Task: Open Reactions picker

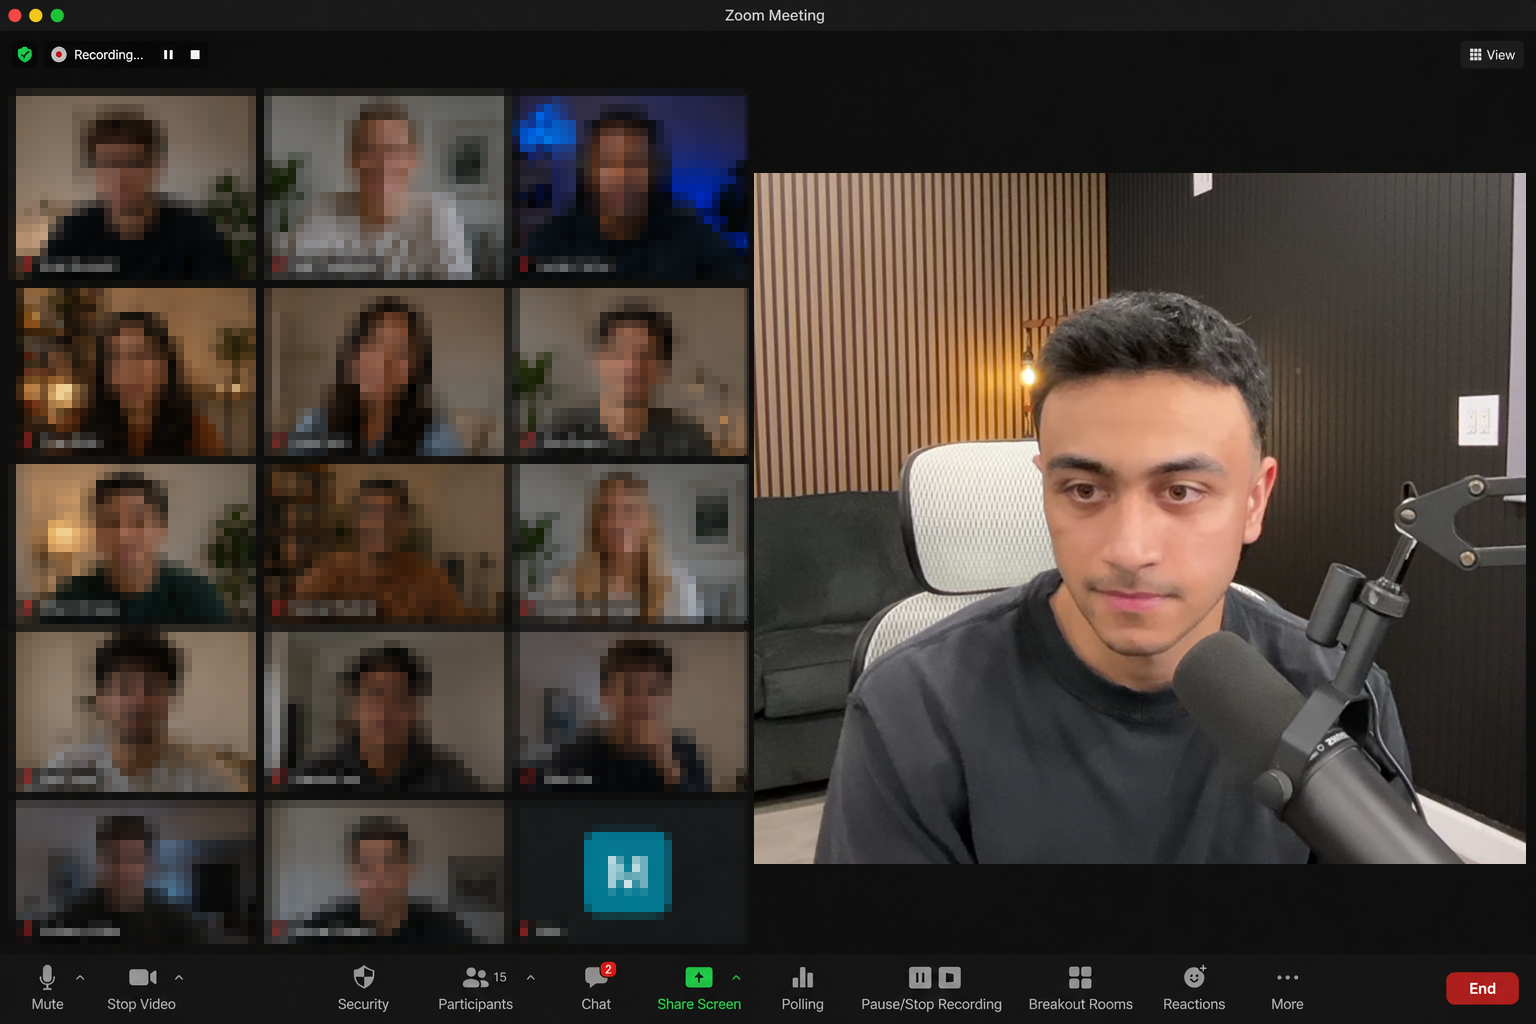Action: (1194, 987)
